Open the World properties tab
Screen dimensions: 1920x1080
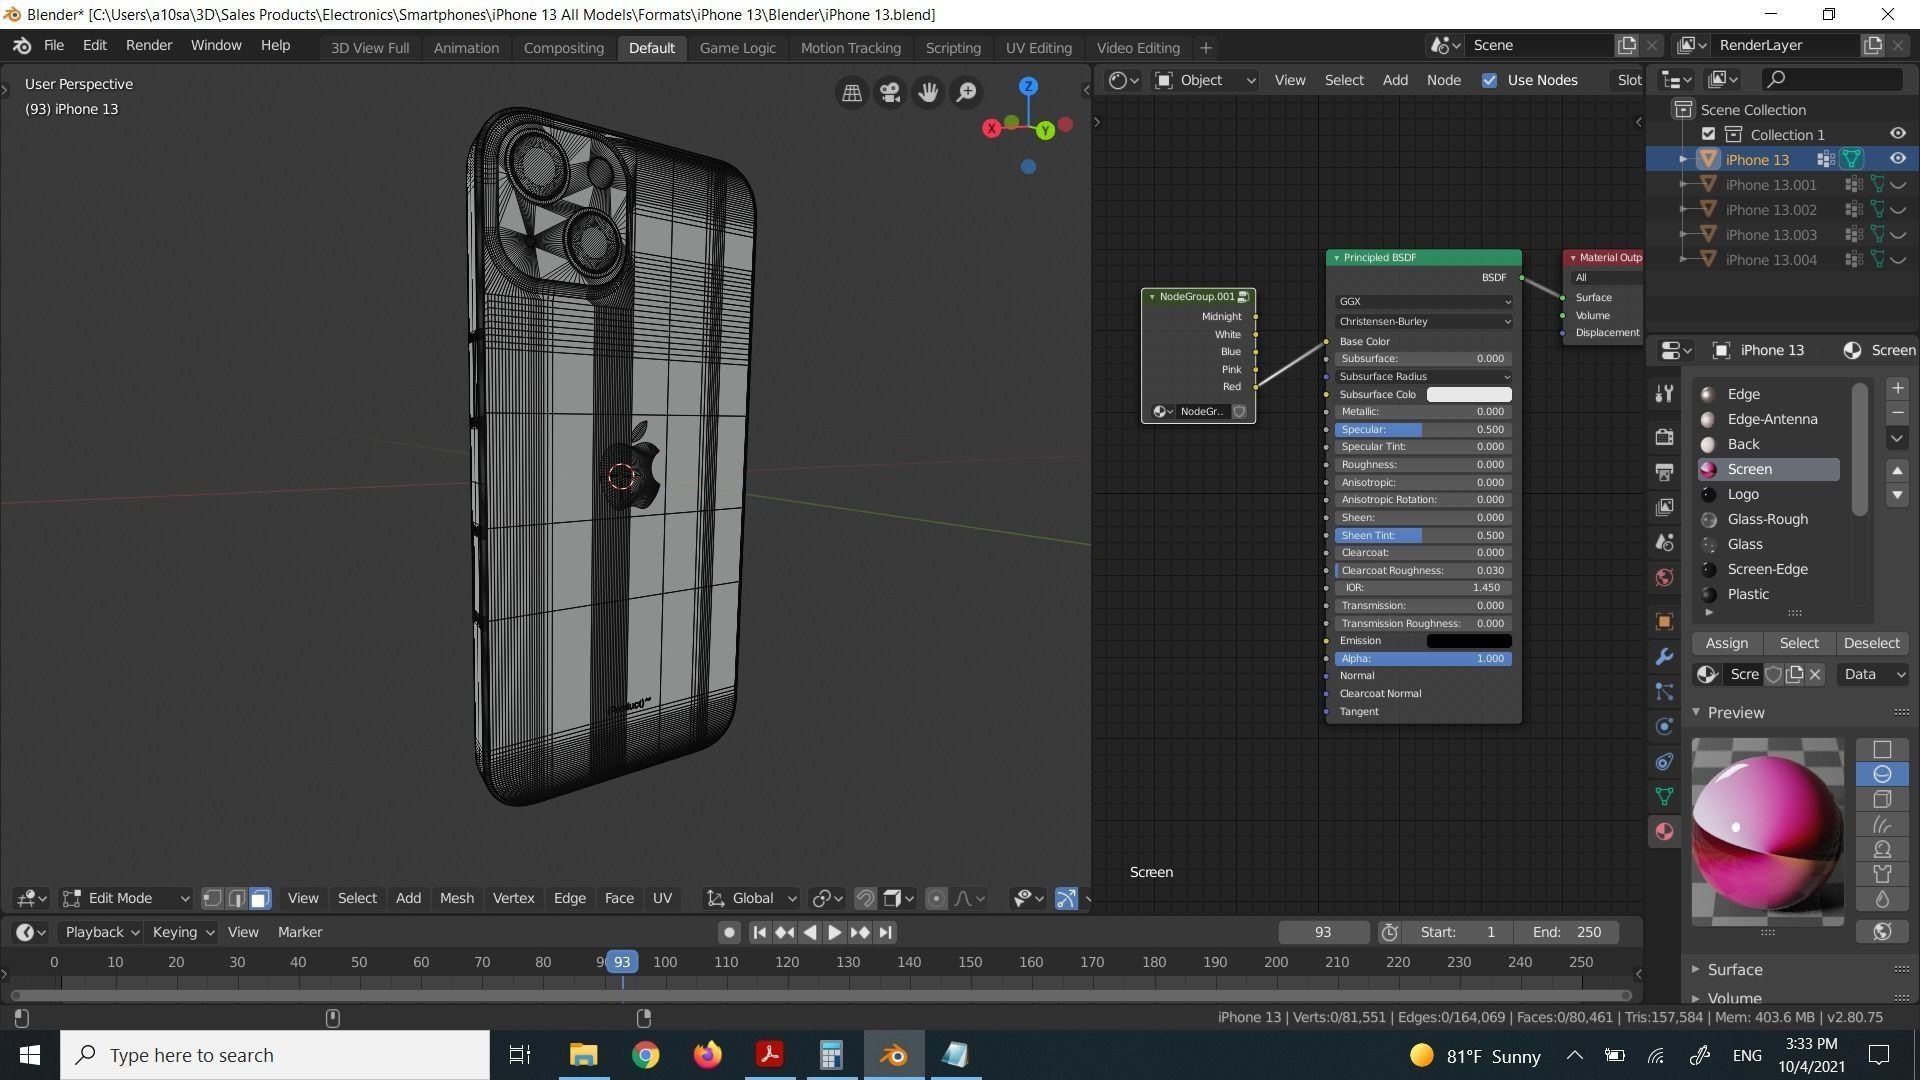tap(1664, 578)
